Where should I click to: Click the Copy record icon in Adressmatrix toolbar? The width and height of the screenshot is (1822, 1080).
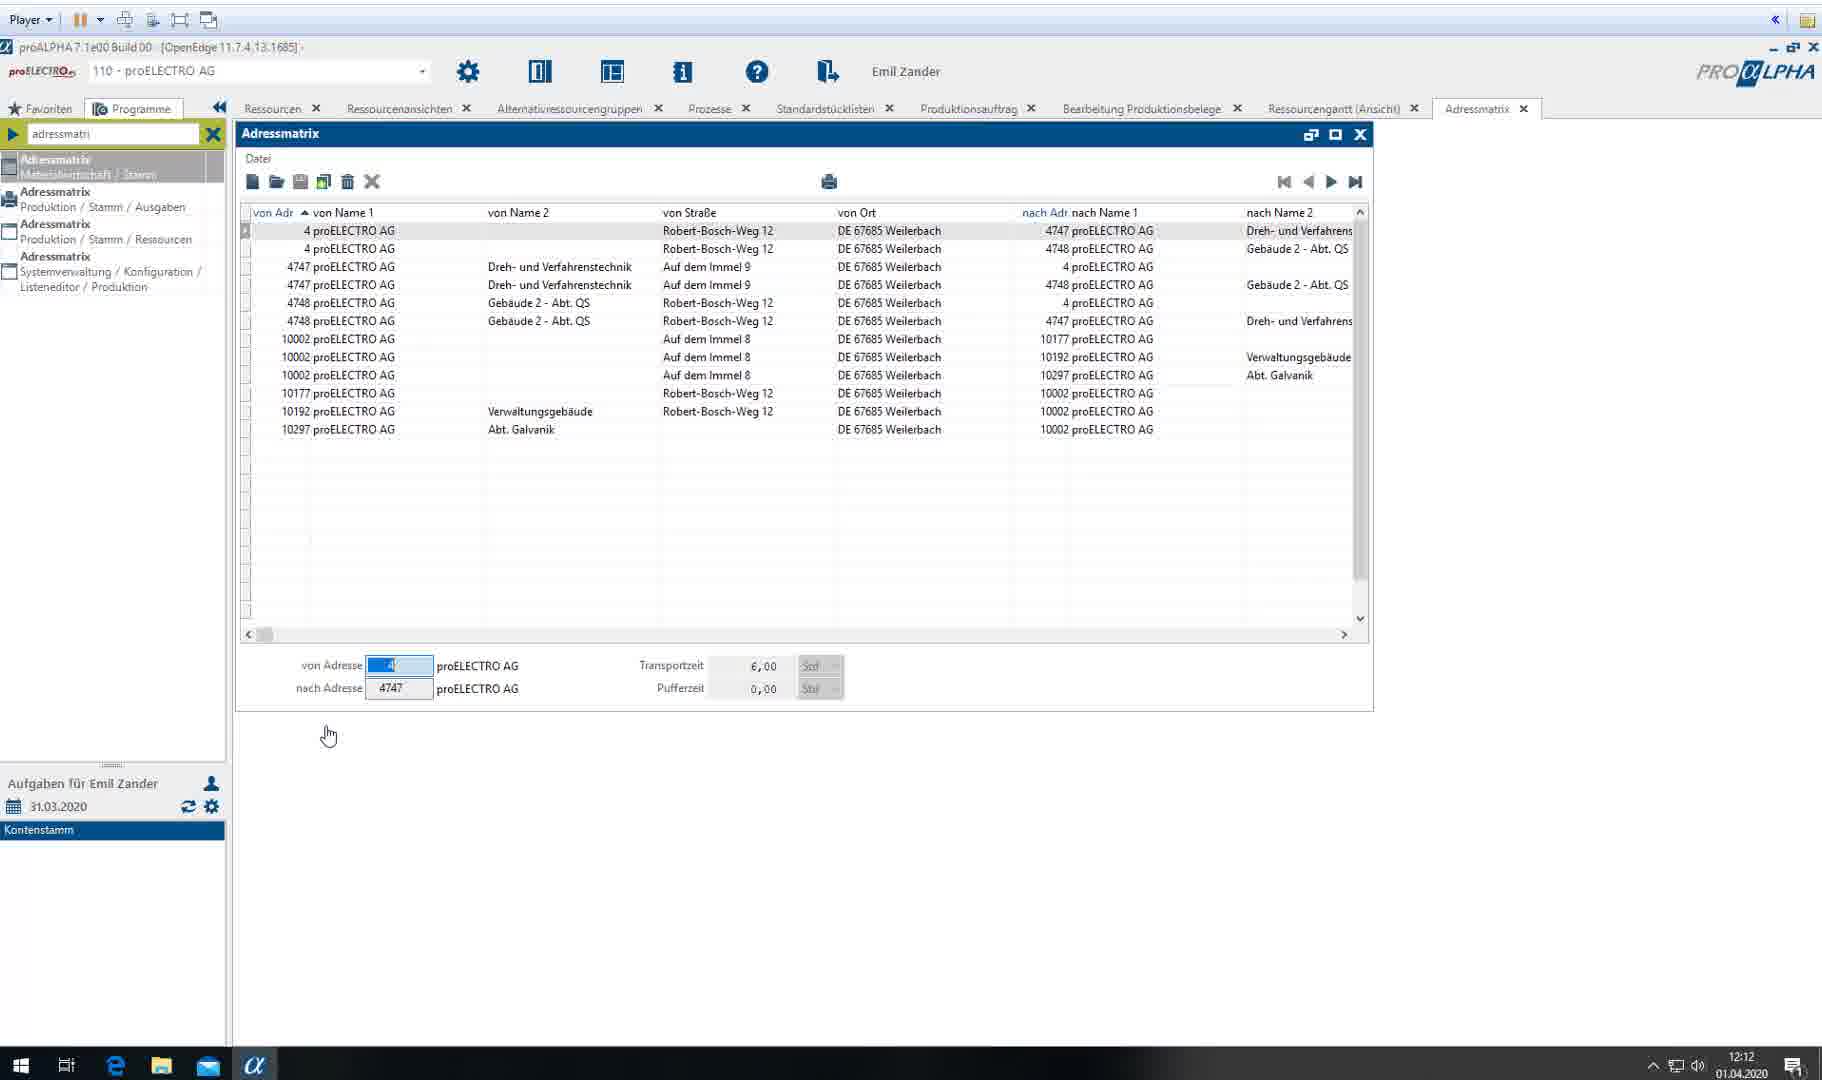coord(324,182)
